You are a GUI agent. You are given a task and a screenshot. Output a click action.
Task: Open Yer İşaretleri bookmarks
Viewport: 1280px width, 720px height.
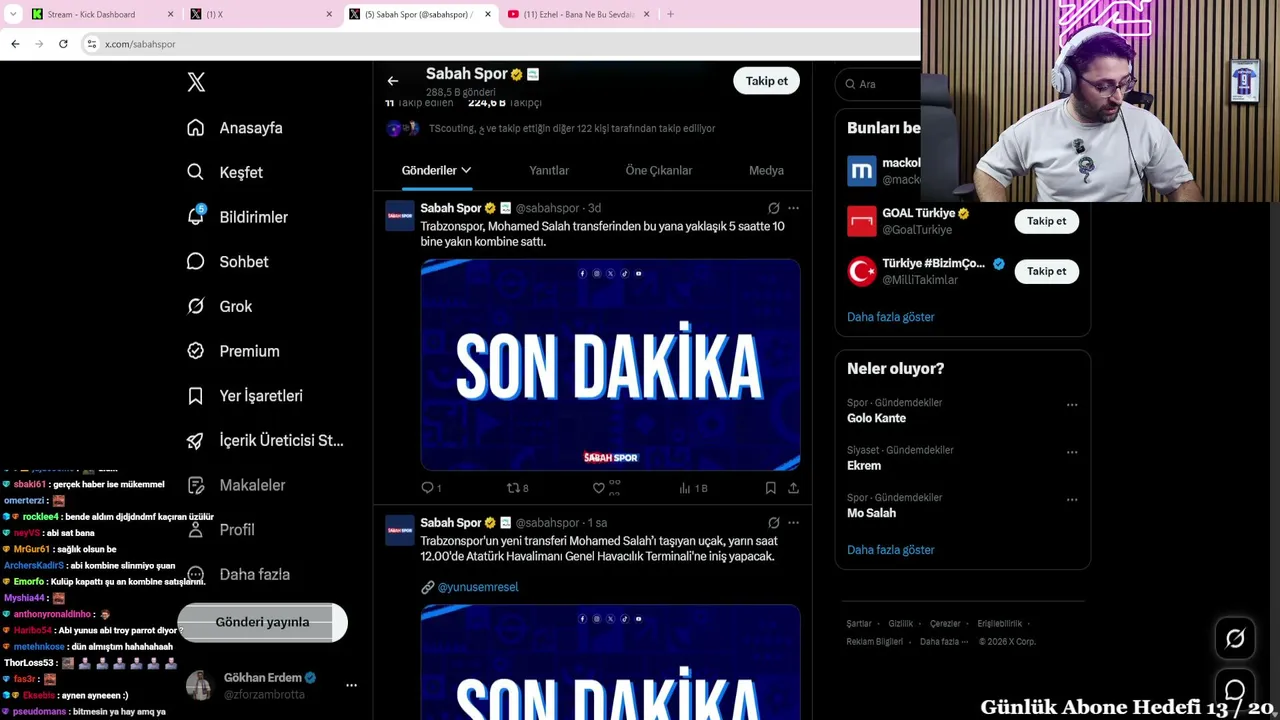(x=245, y=396)
